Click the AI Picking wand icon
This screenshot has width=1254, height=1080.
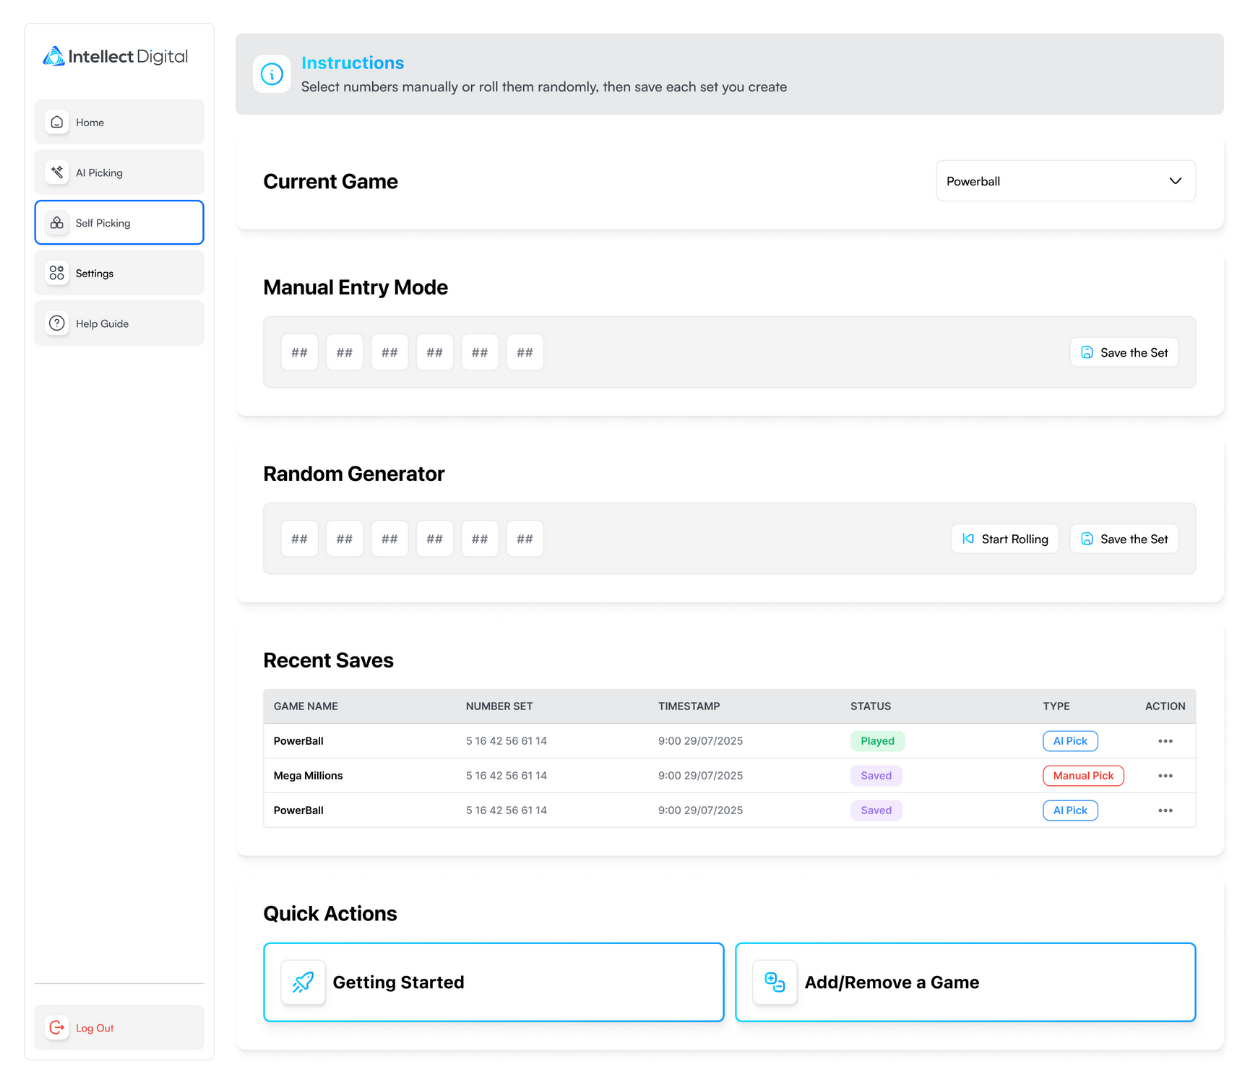point(57,172)
